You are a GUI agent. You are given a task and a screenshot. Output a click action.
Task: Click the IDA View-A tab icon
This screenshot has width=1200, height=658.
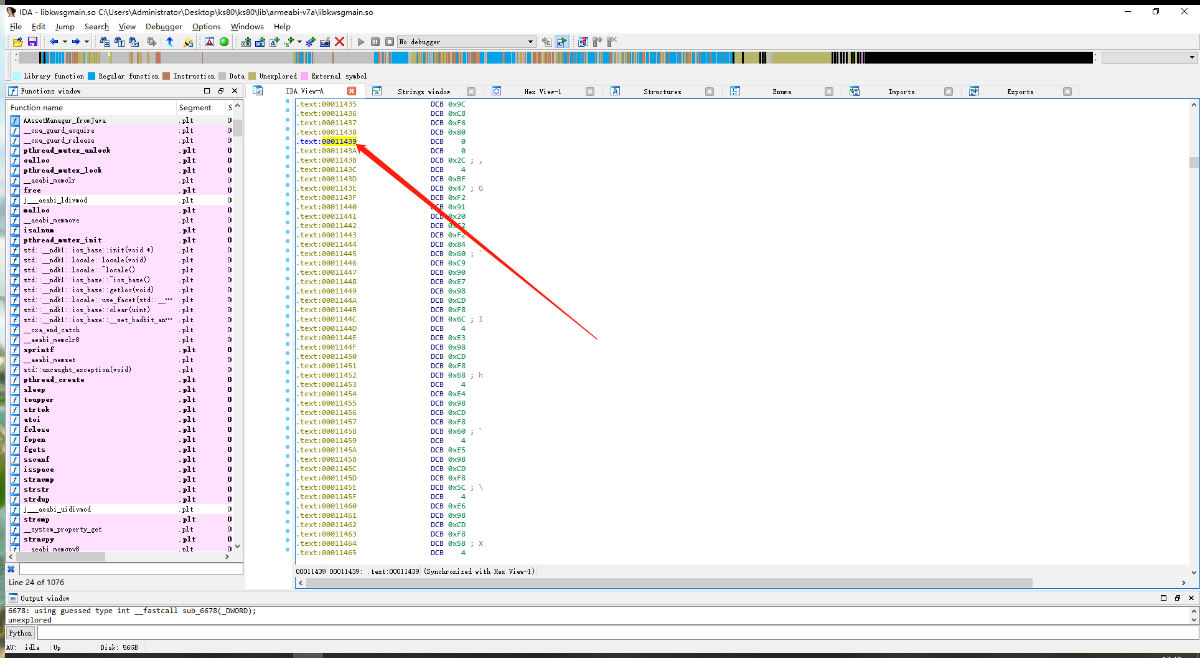(x=258, y=91)
